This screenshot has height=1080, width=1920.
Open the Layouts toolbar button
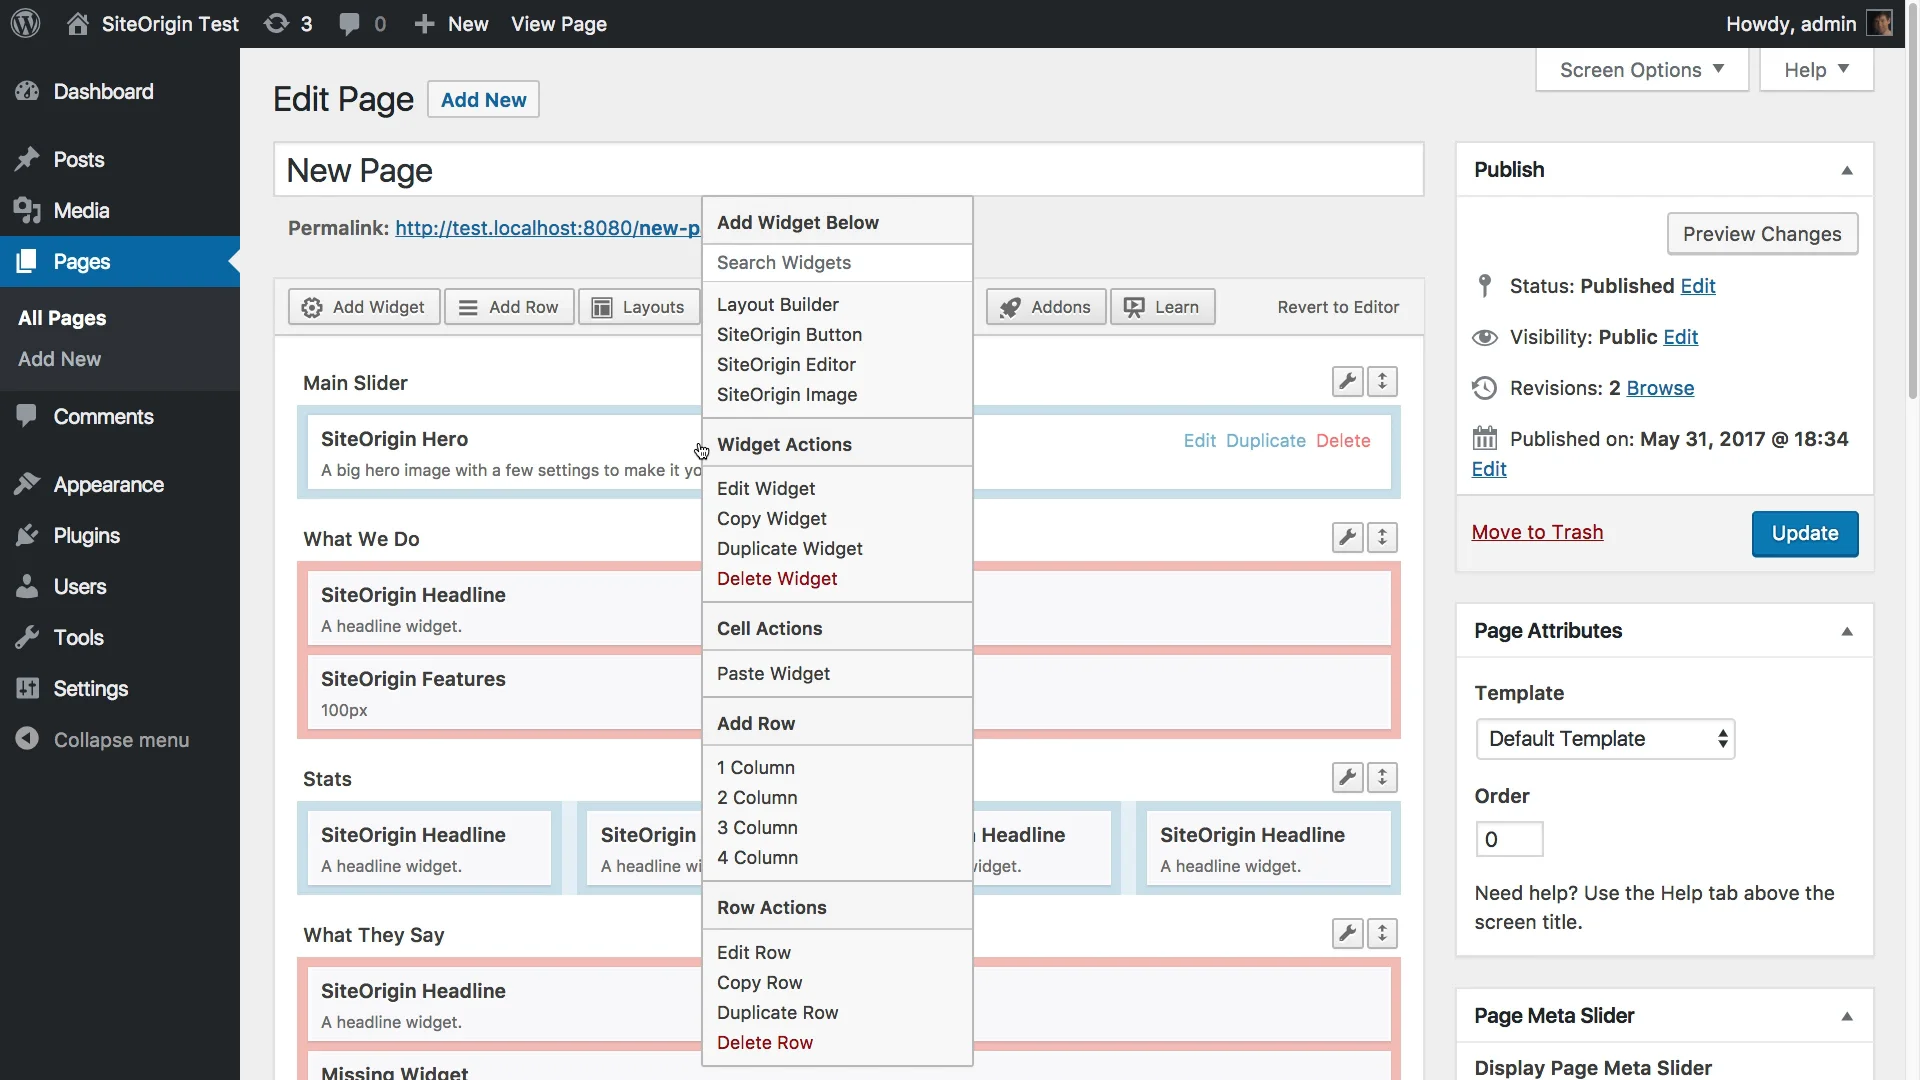pos(639,307)
